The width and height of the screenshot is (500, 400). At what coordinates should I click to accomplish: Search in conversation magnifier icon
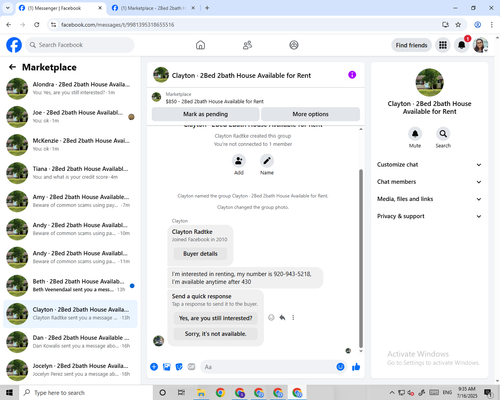click(443, 134)
